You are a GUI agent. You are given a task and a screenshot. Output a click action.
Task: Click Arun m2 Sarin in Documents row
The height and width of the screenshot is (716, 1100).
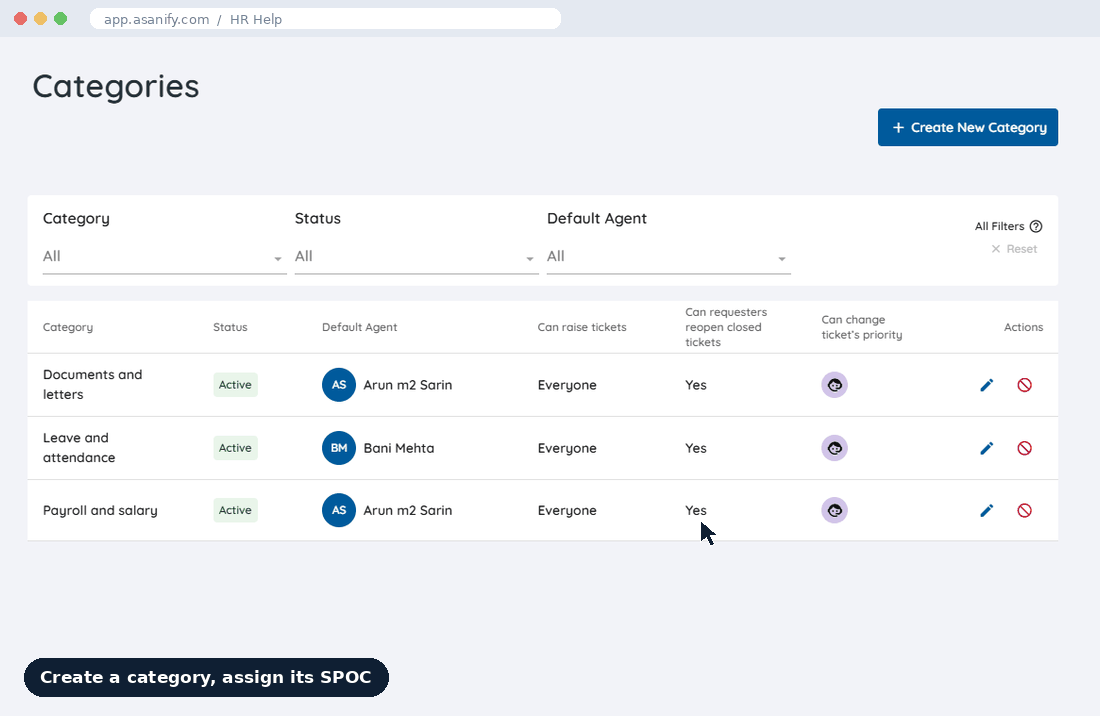point(408,385)
